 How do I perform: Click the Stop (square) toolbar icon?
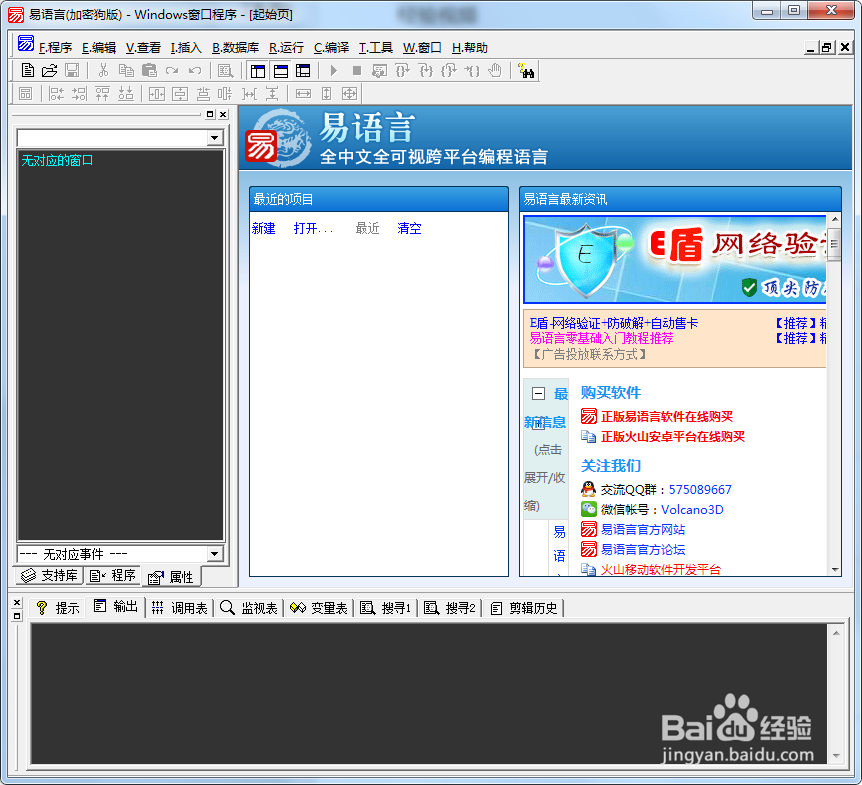click(x=357, y=70)
